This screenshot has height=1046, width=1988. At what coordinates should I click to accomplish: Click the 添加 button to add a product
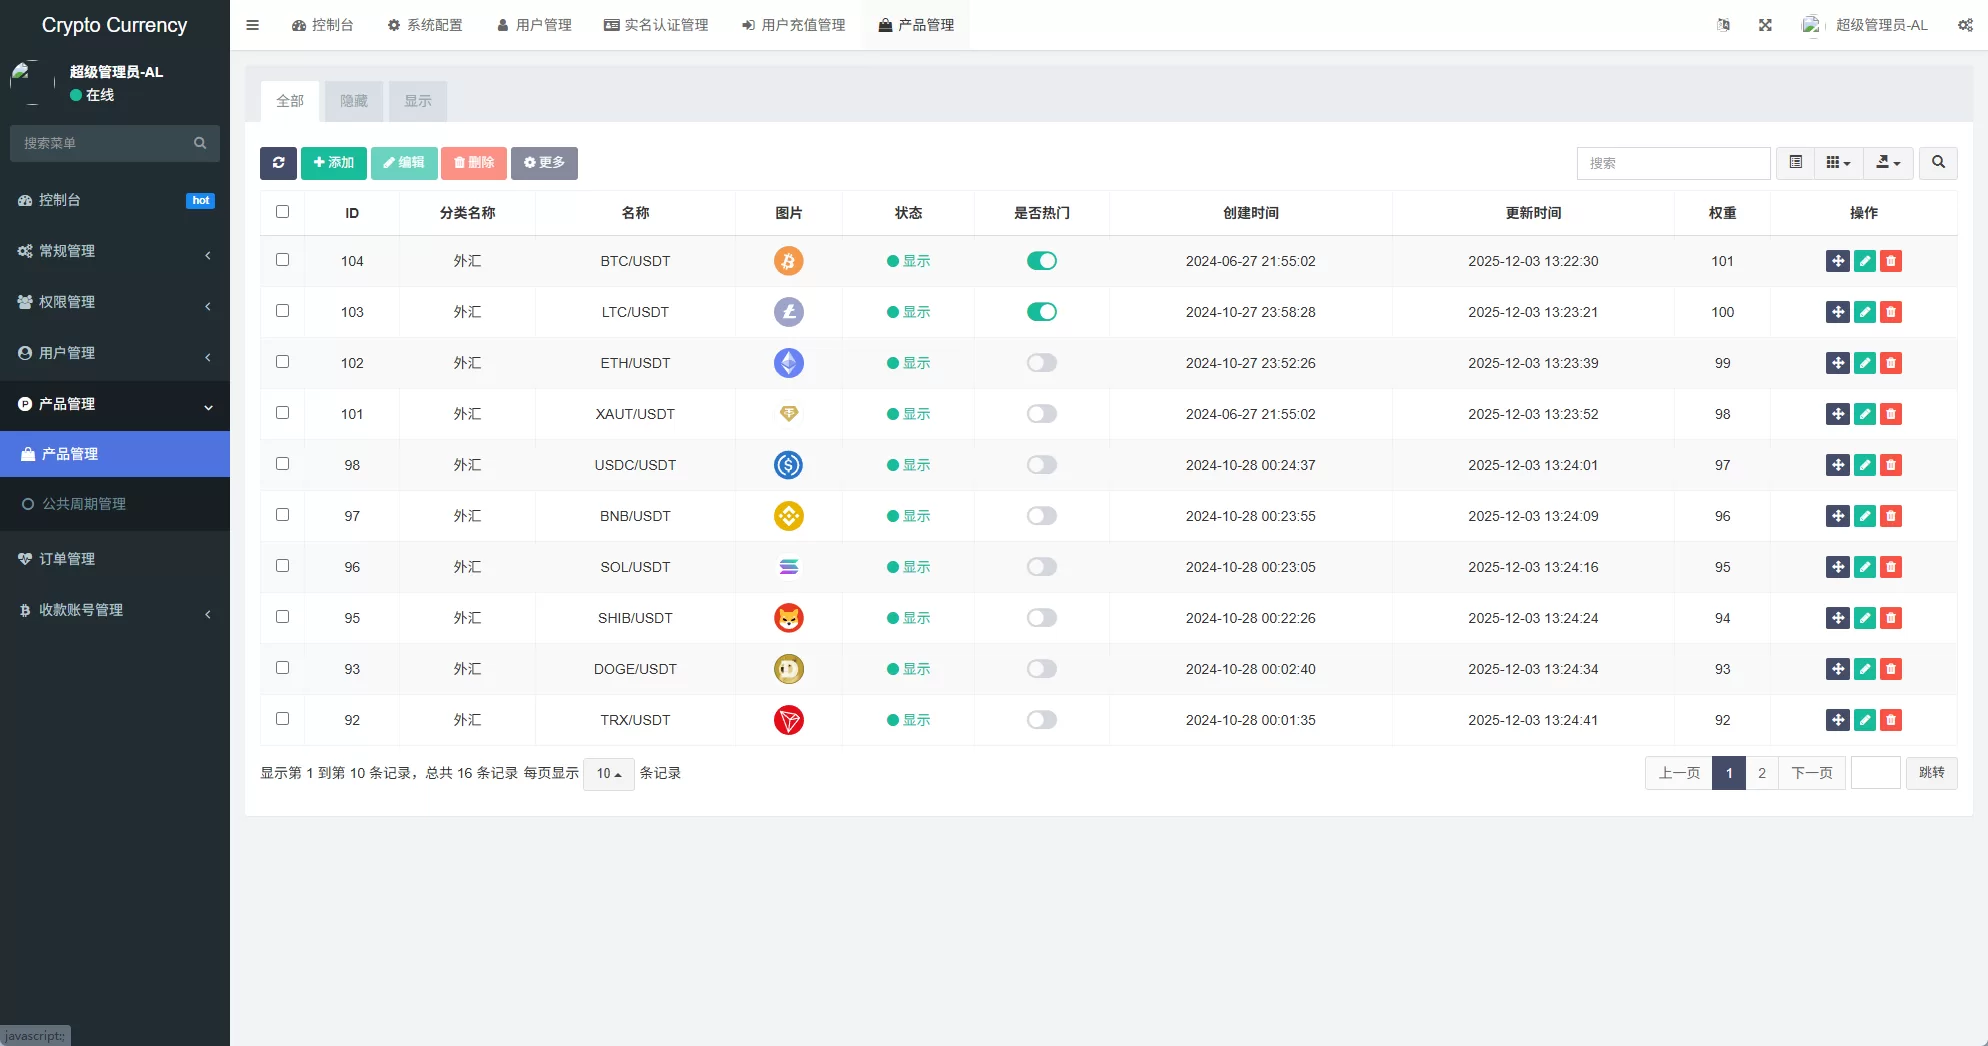pos(333,163)
